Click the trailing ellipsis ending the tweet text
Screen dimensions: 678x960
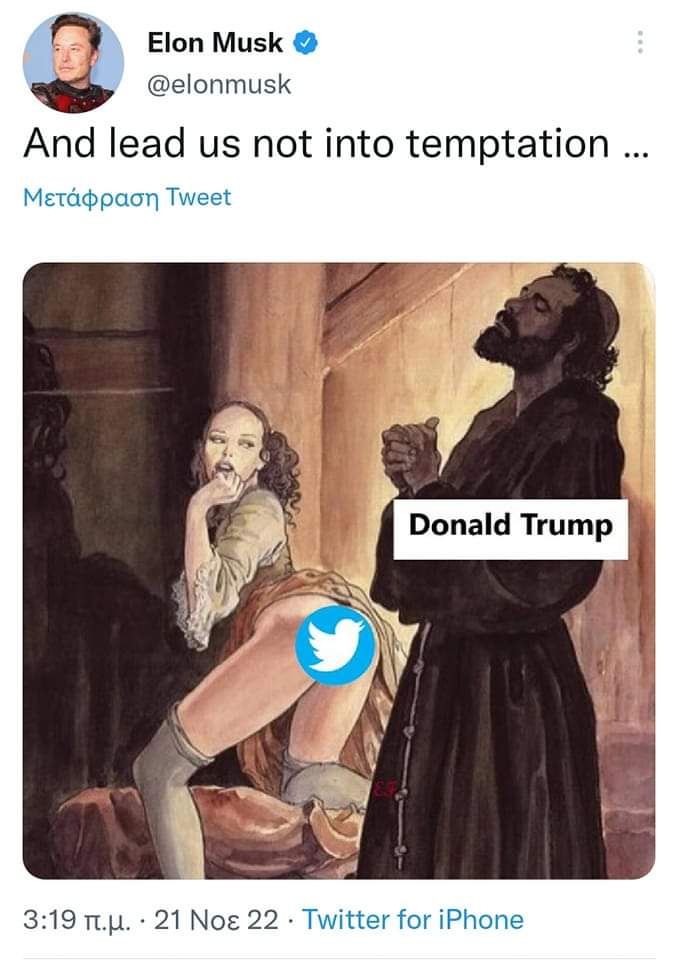click(x=635, y=153)
